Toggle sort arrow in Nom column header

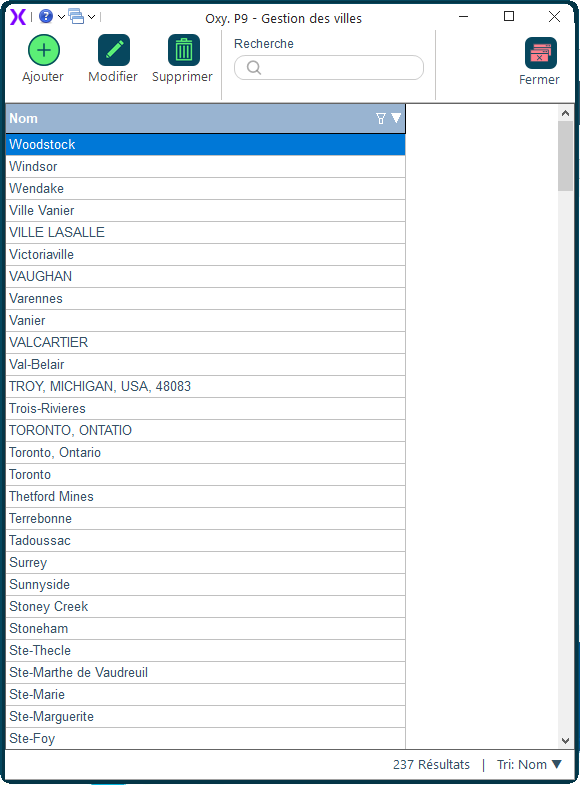point(396,118)
